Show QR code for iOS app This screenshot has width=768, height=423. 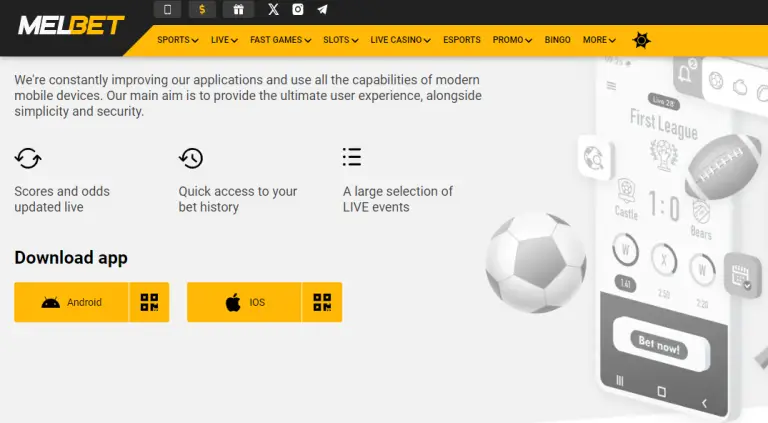click(322, 302)
